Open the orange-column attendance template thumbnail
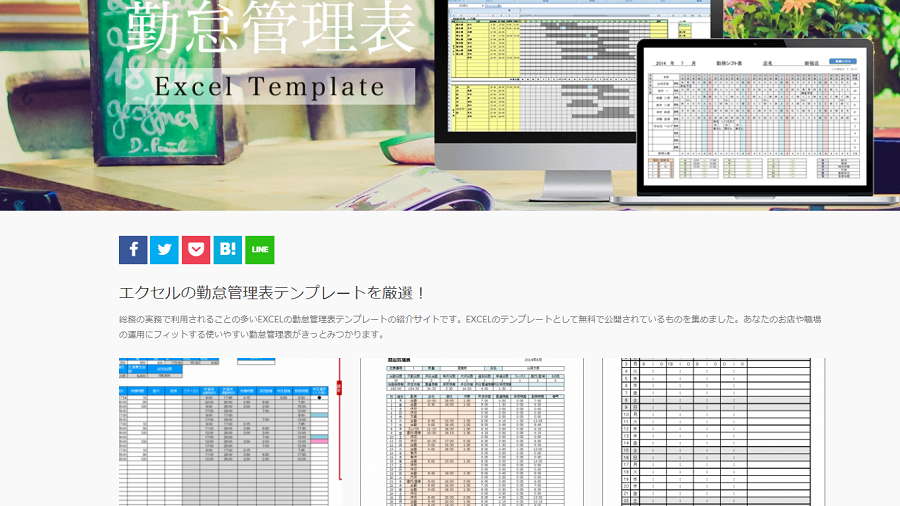Viewport: 900px width, 506px height. point(472,432)
